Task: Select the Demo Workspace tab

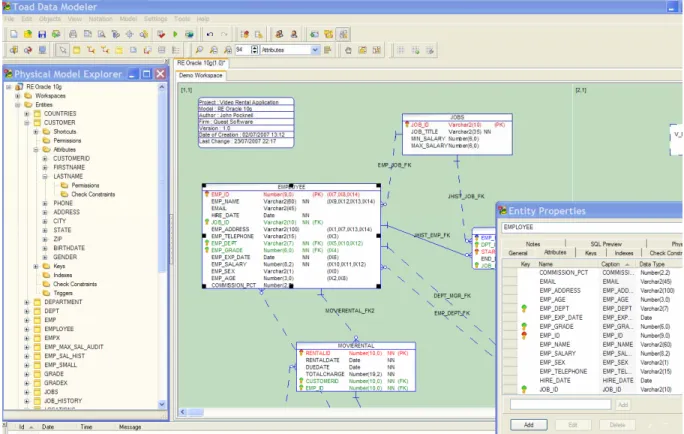Action: pos(201,75)
